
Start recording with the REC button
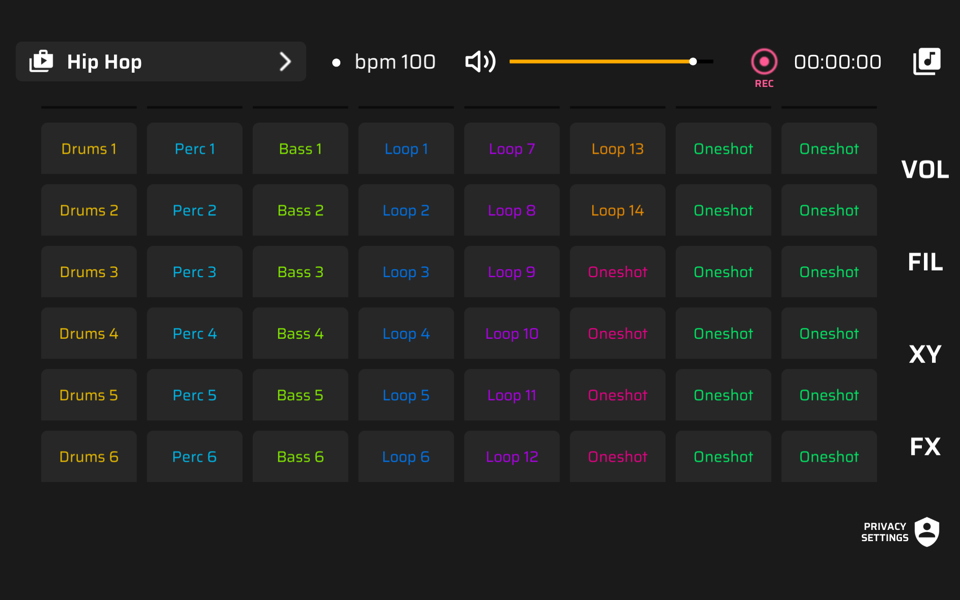[x=763, y=67]
